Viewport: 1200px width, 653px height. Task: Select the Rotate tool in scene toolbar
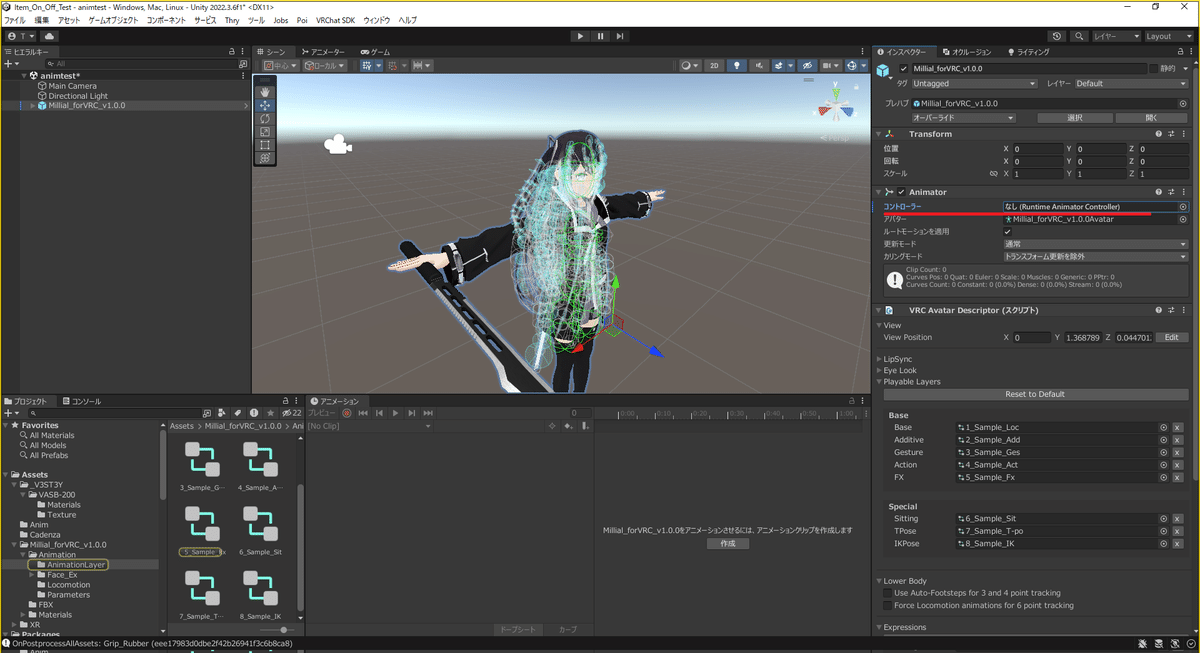coord(265,118)
